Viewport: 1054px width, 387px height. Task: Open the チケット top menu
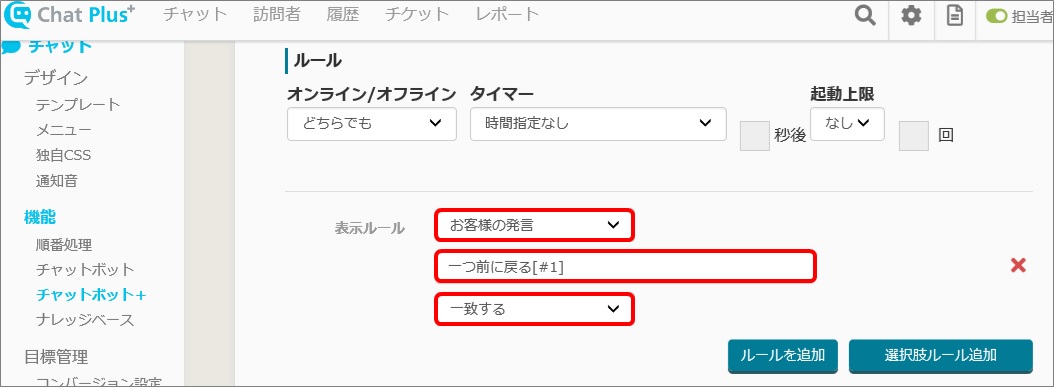417,15
